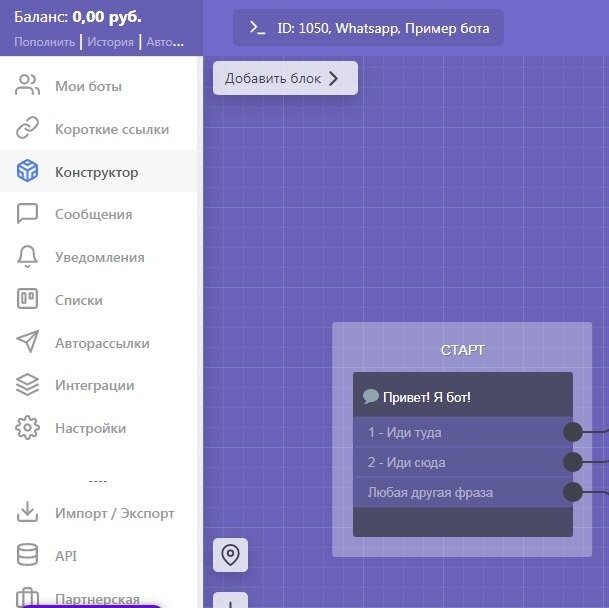Click the Настройки gear icon

(x=27, y=427)
